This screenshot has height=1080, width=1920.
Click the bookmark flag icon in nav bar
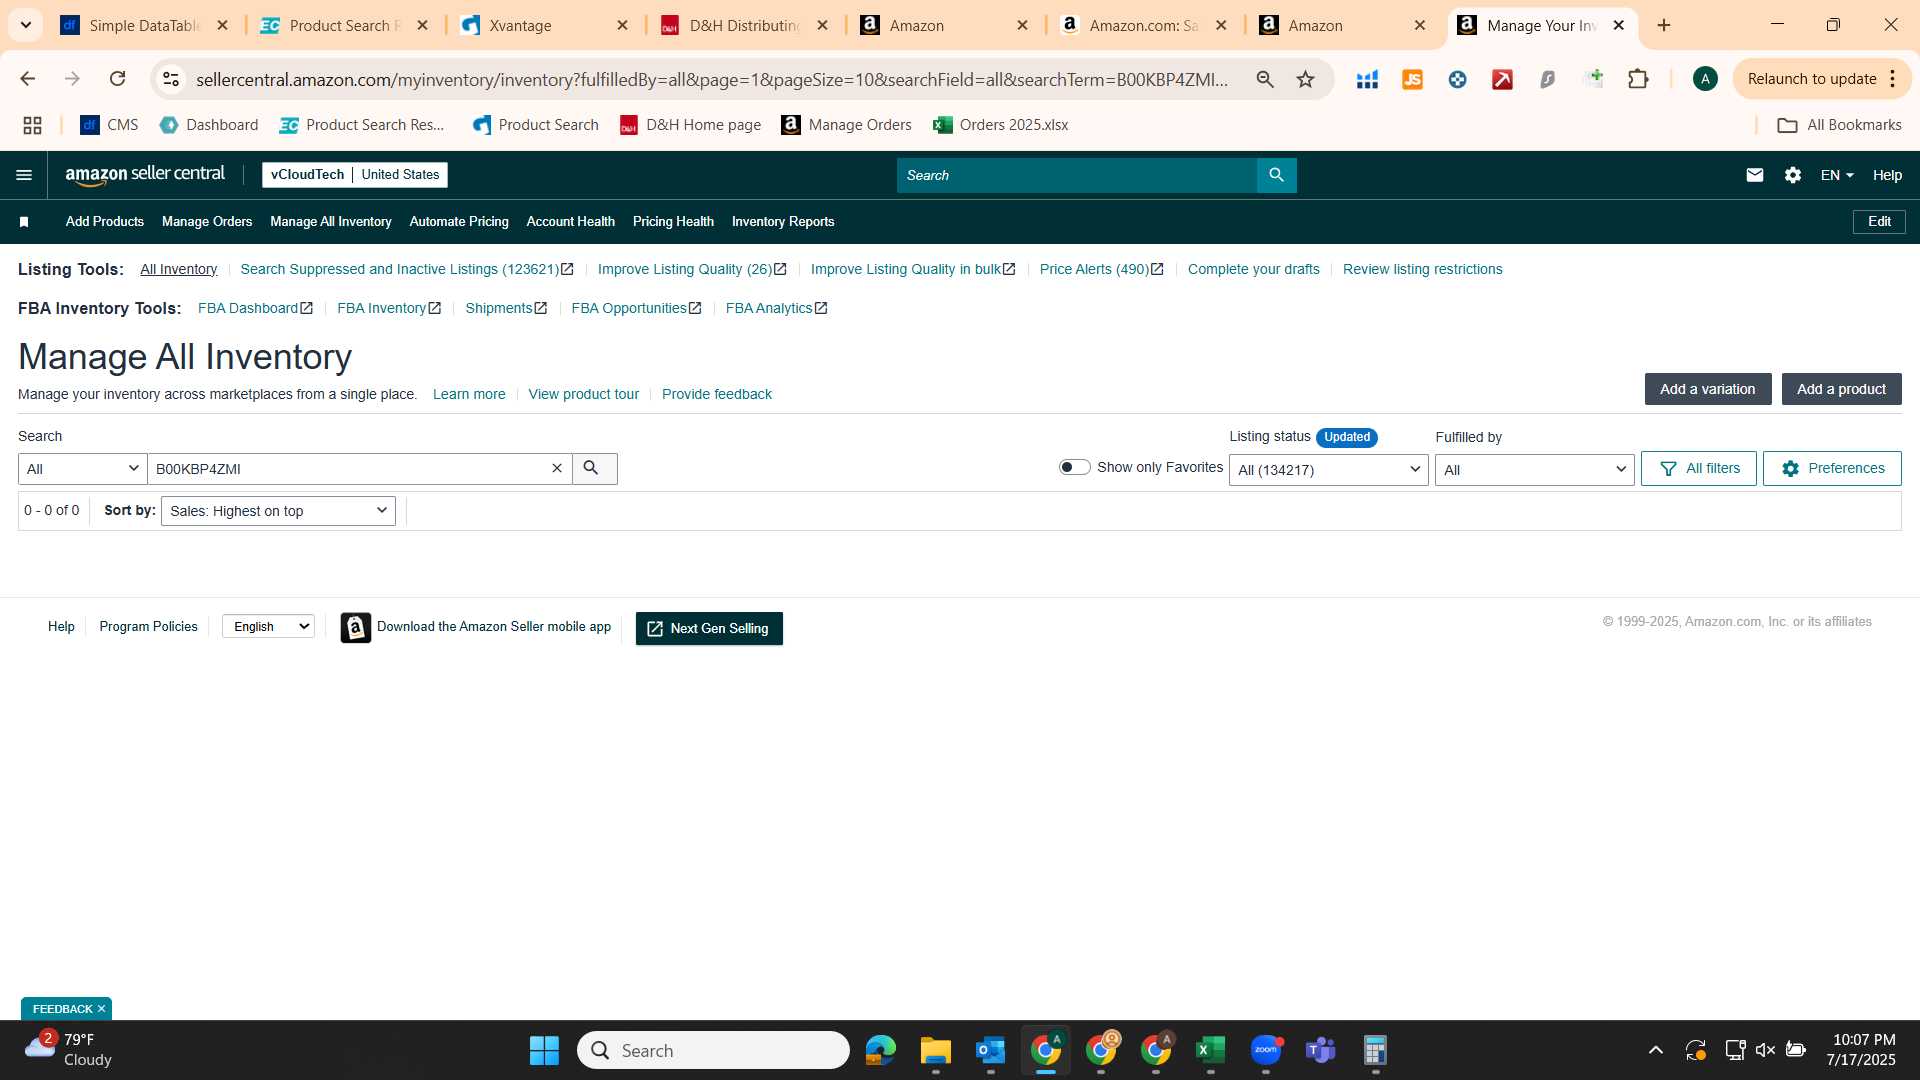[24, 222]
